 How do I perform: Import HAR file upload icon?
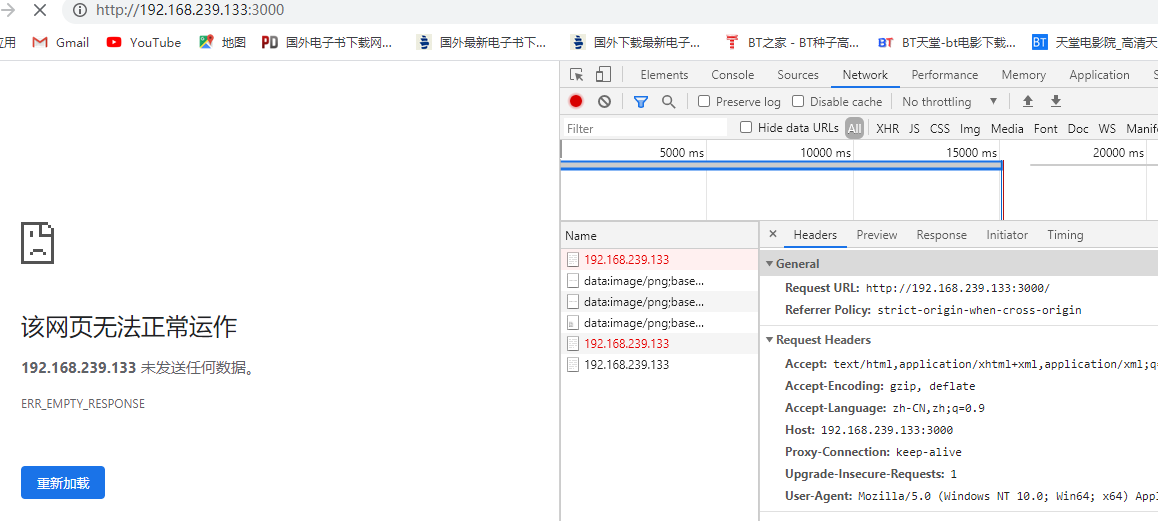[1027, 101]
